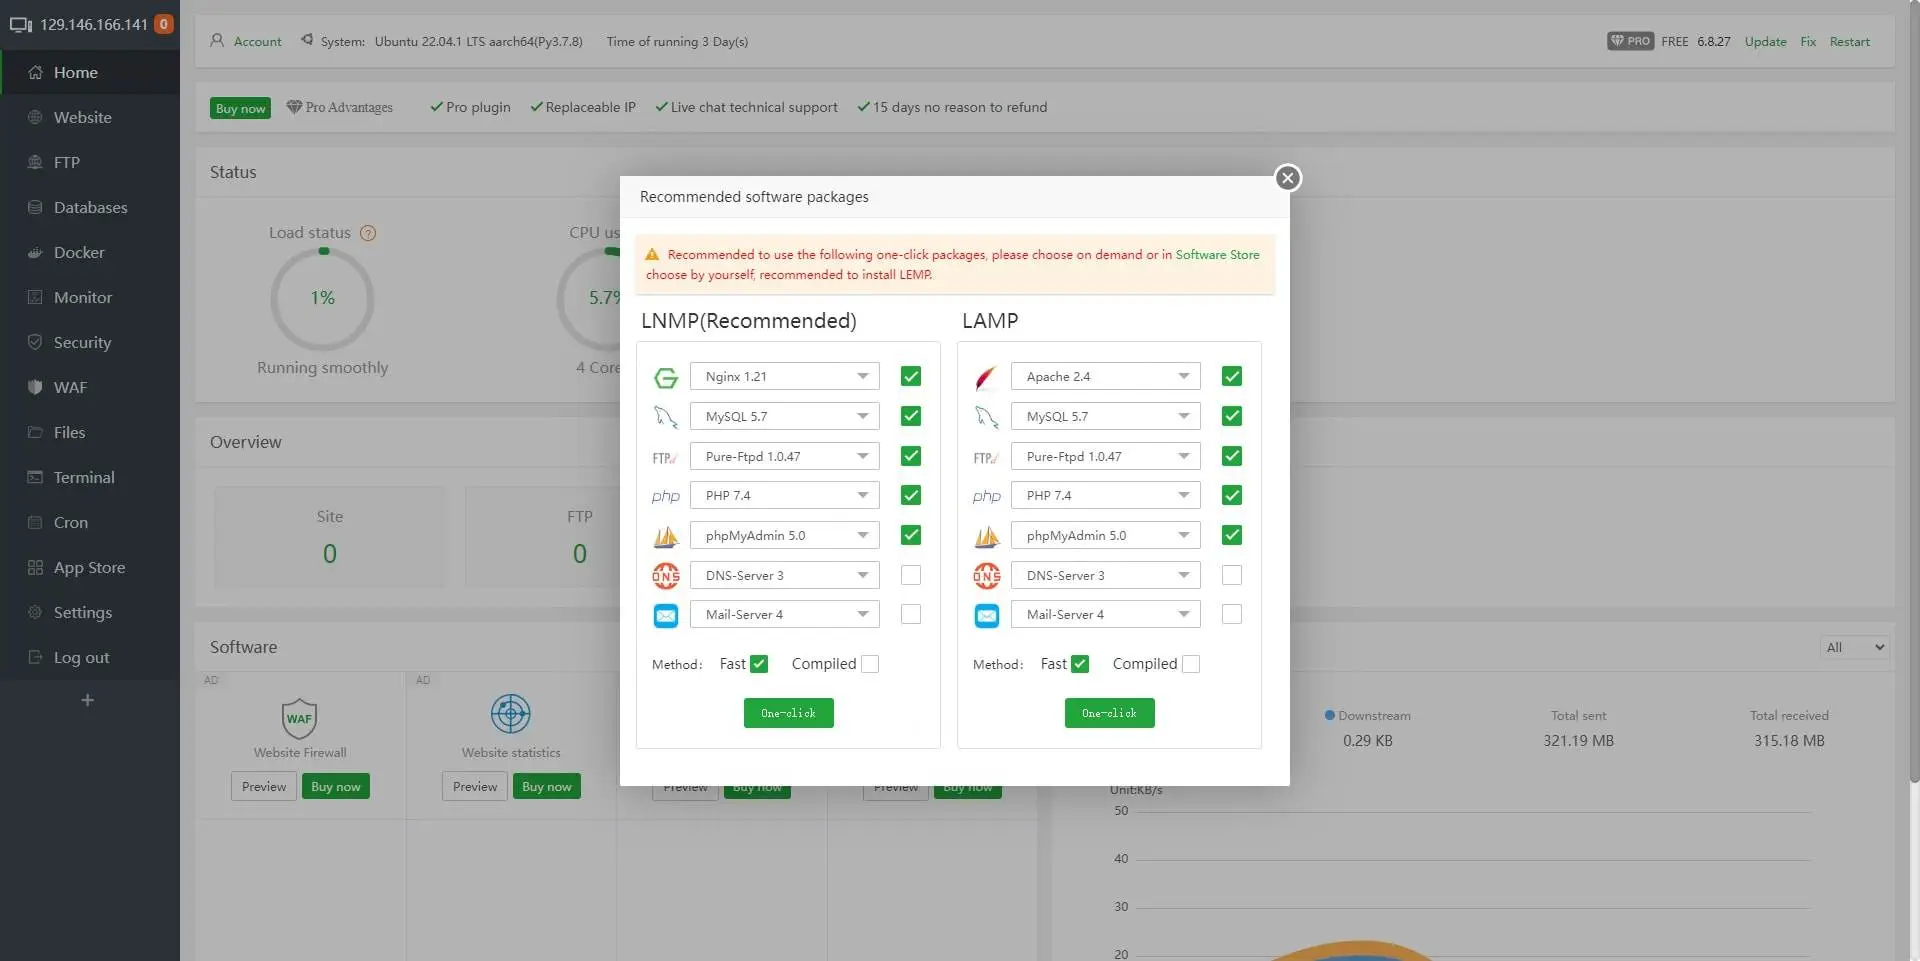Viewport: 1920px width, 961px height.
Task: Uncheck Nginx 1.21 in LNMP
Action: pos(911,377)
